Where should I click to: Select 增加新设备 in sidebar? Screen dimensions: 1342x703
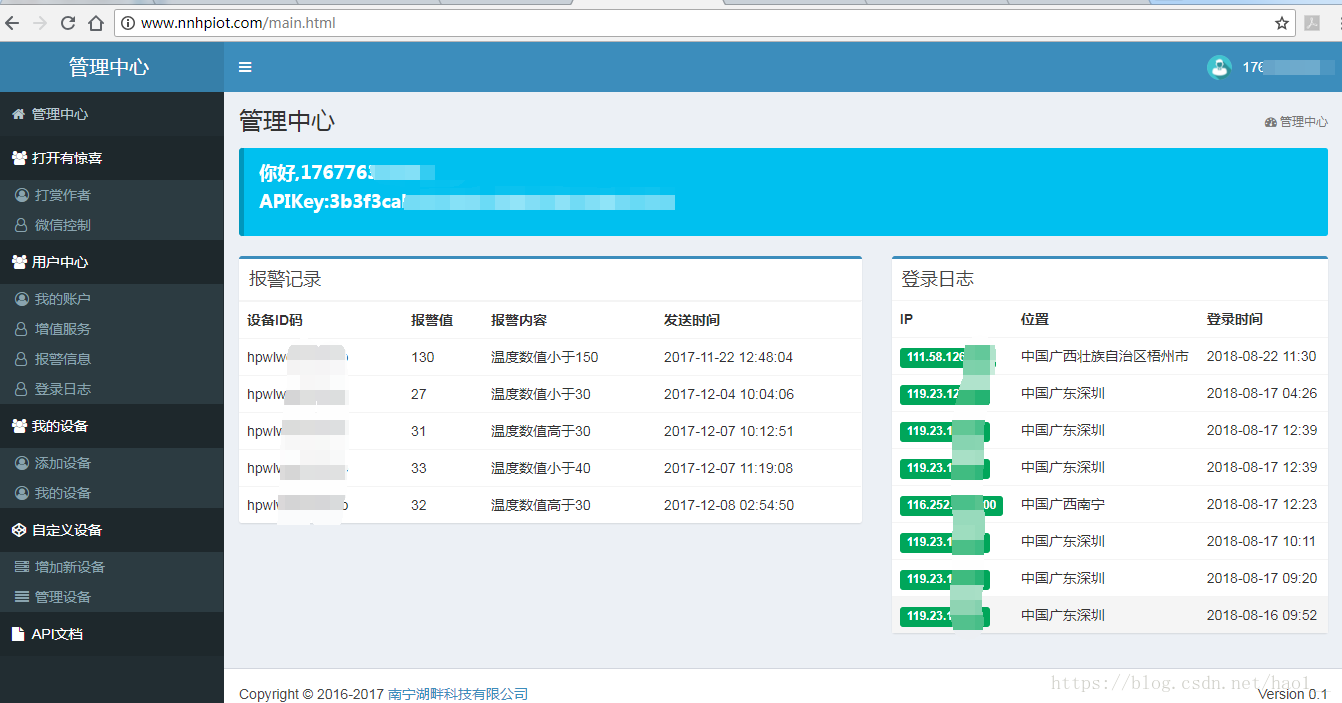112,567
